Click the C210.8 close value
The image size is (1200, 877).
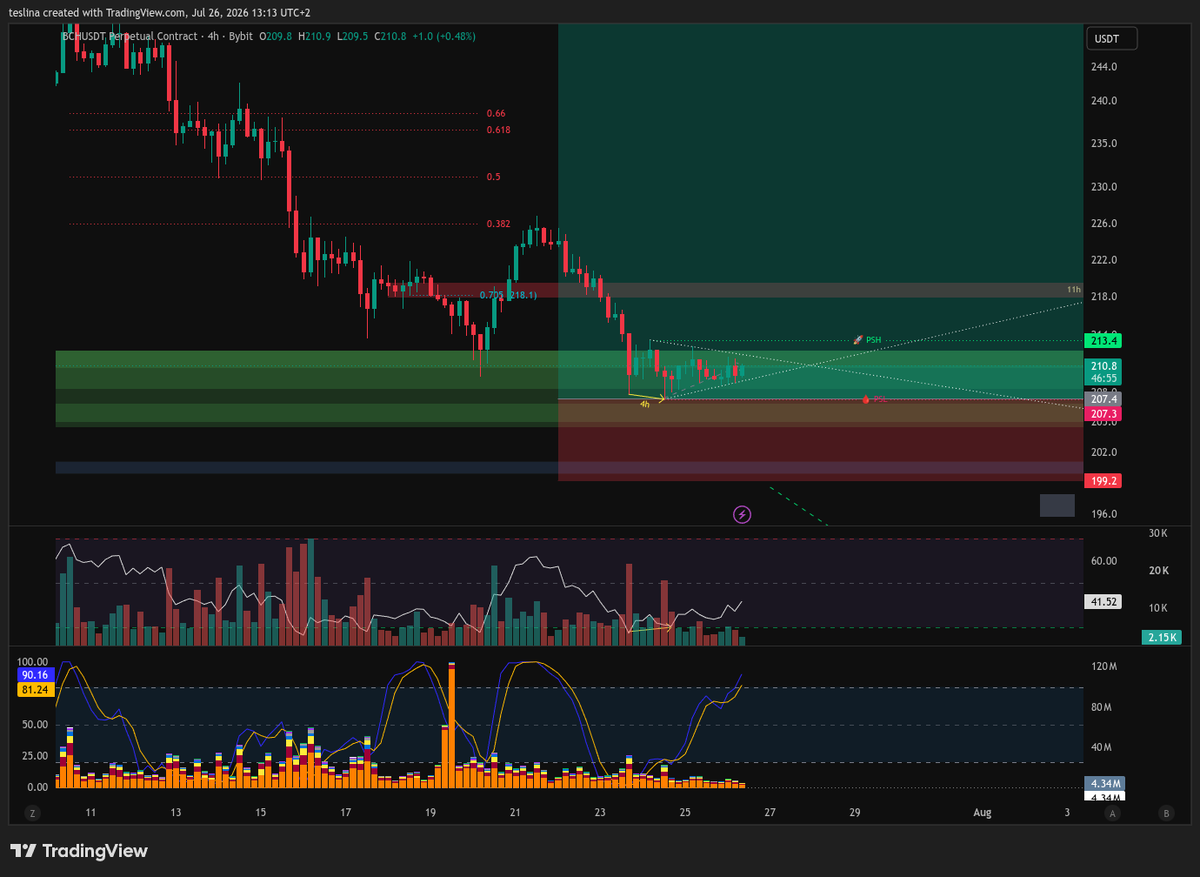click(390, 36)
